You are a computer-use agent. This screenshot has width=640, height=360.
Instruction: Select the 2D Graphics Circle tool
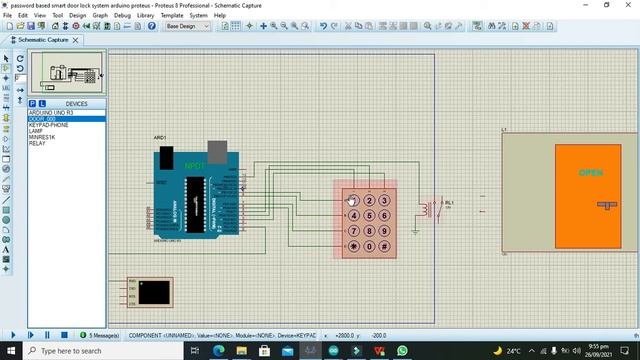click(6, 220)
